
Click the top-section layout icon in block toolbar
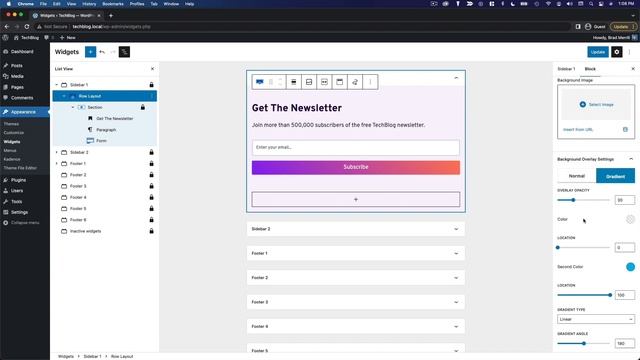coord(340,82)
